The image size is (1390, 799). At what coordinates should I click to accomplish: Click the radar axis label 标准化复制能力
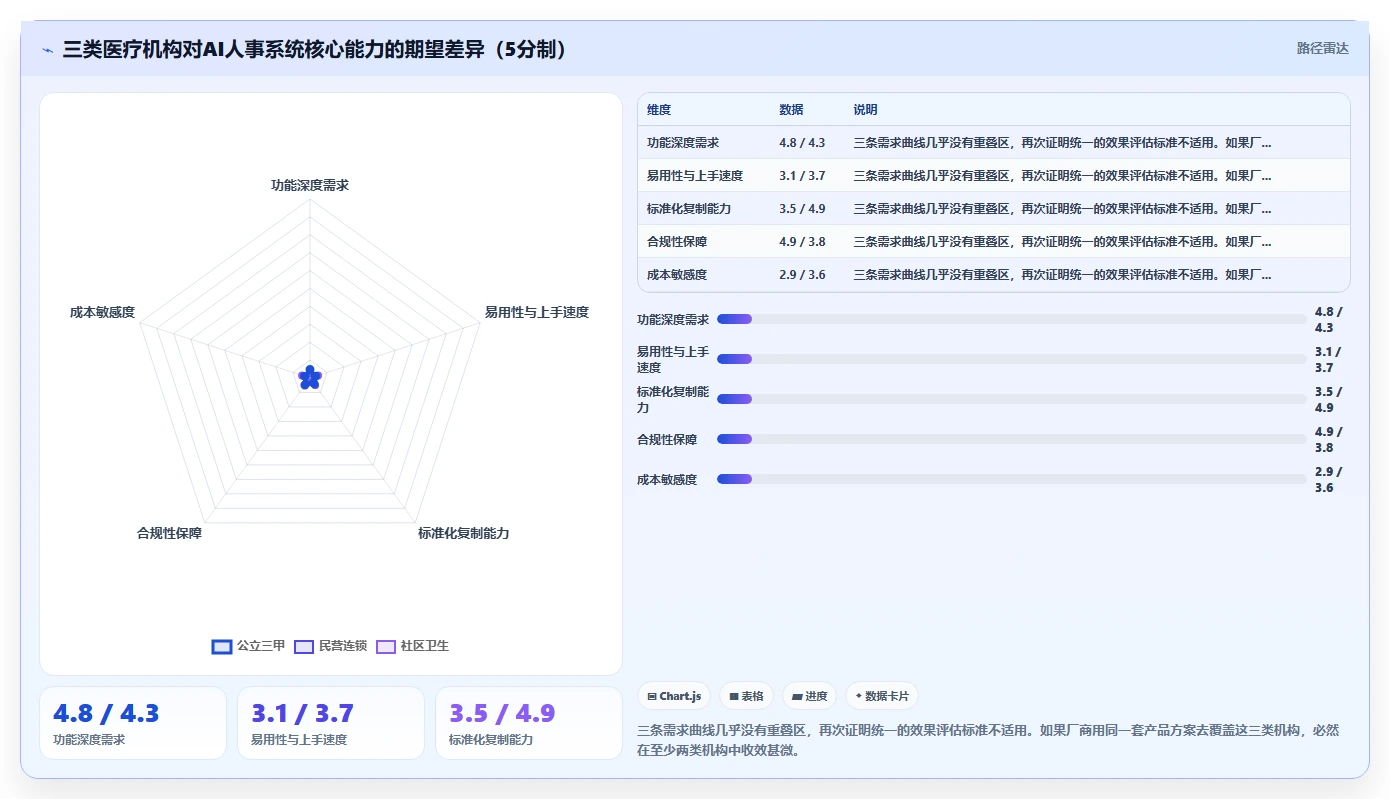click(464, 534)
